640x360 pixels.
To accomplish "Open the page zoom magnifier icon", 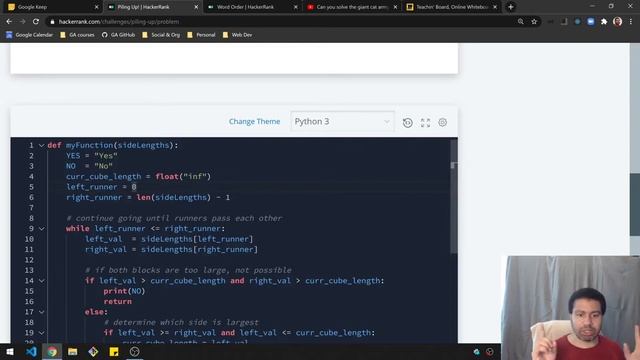I will click(x=520, y=22).
